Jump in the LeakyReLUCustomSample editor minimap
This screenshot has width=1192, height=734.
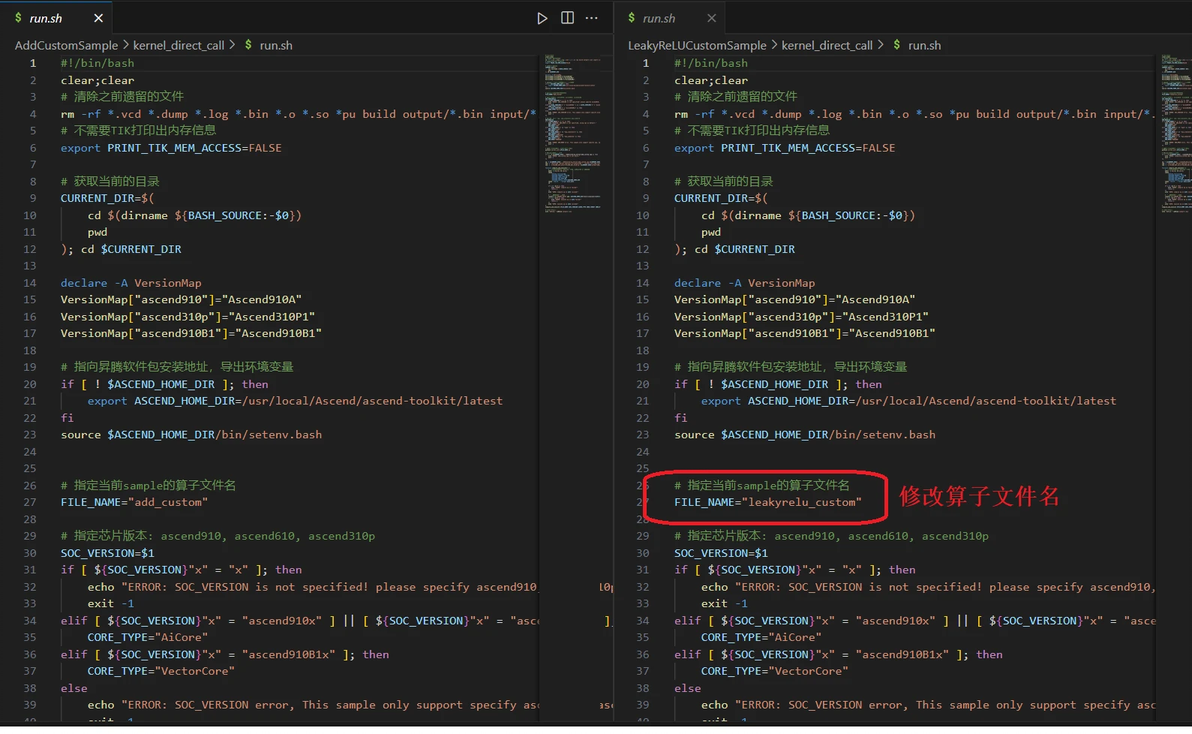(x=1176, y=133)
